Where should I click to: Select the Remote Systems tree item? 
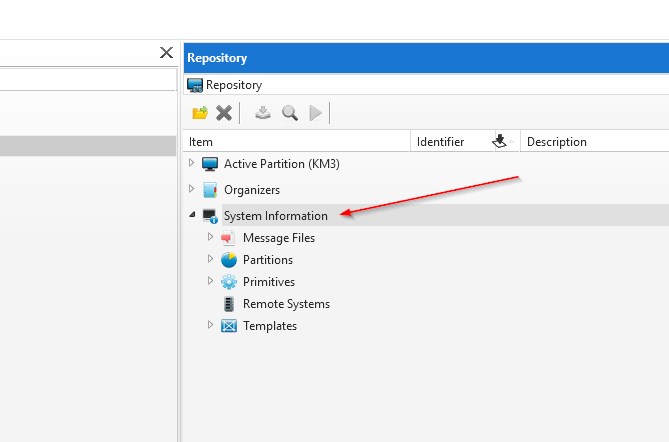coord(286,304)
